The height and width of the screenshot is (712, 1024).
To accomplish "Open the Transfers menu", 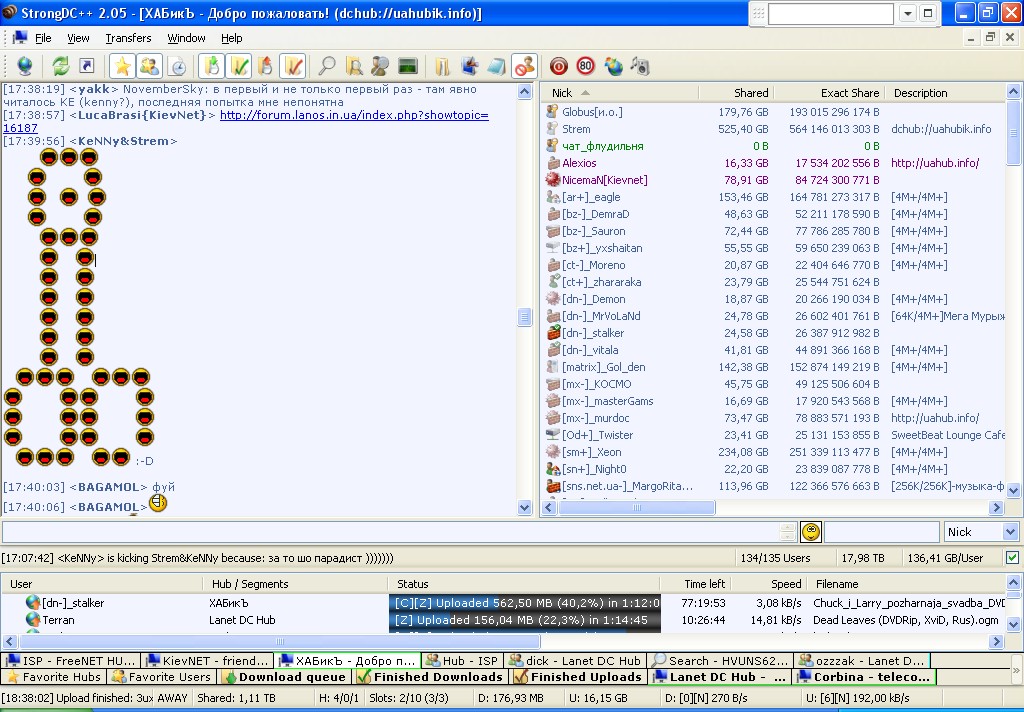I will click(128, 38).
